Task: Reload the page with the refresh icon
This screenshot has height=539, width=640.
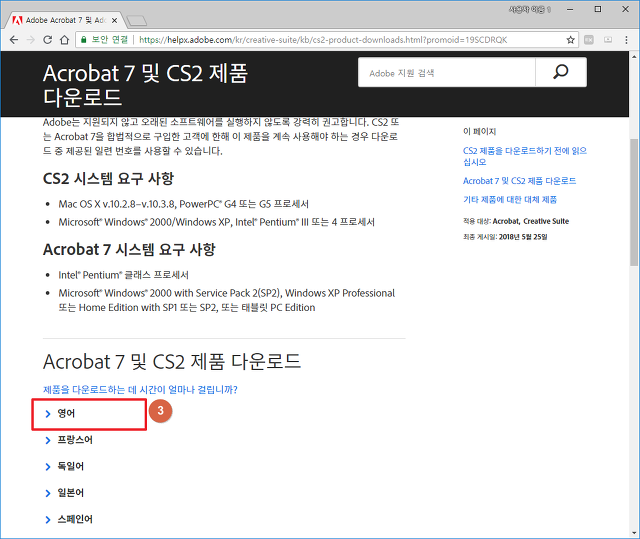Action: click(47, 40)
